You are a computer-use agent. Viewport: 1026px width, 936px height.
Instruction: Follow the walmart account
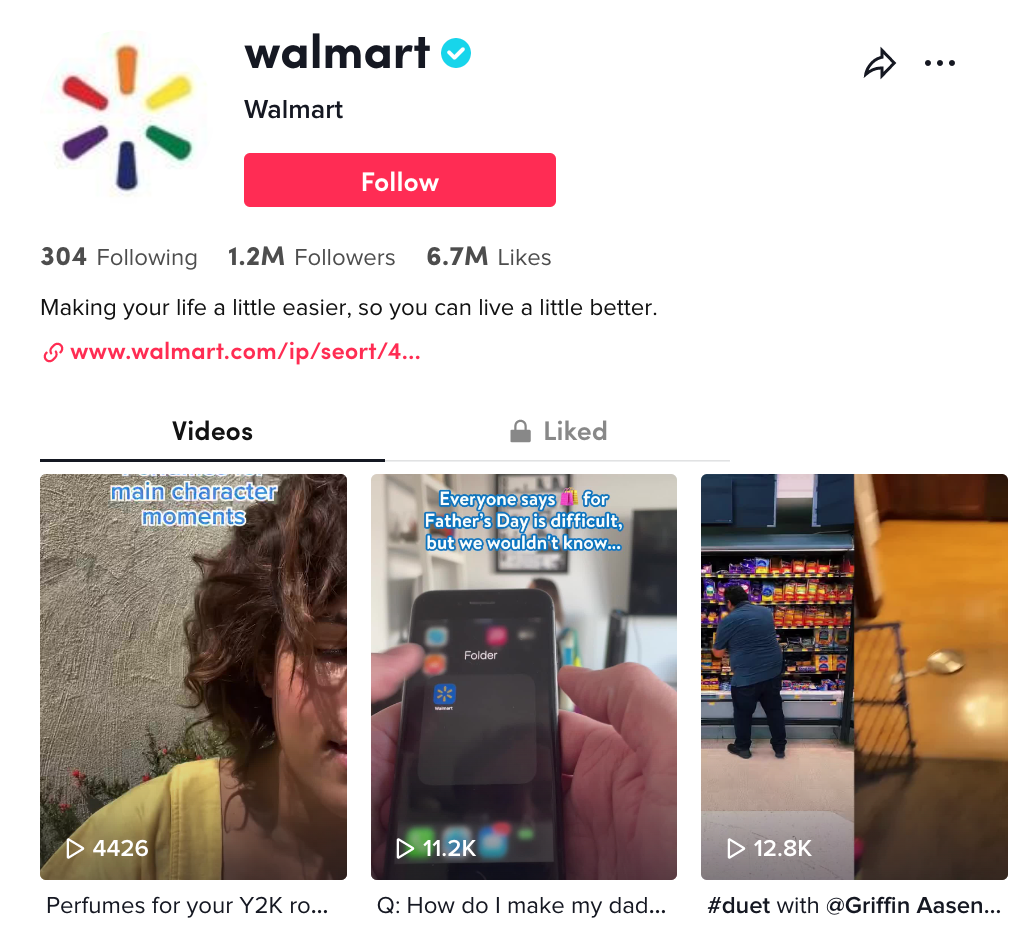[x=400, y=180]
